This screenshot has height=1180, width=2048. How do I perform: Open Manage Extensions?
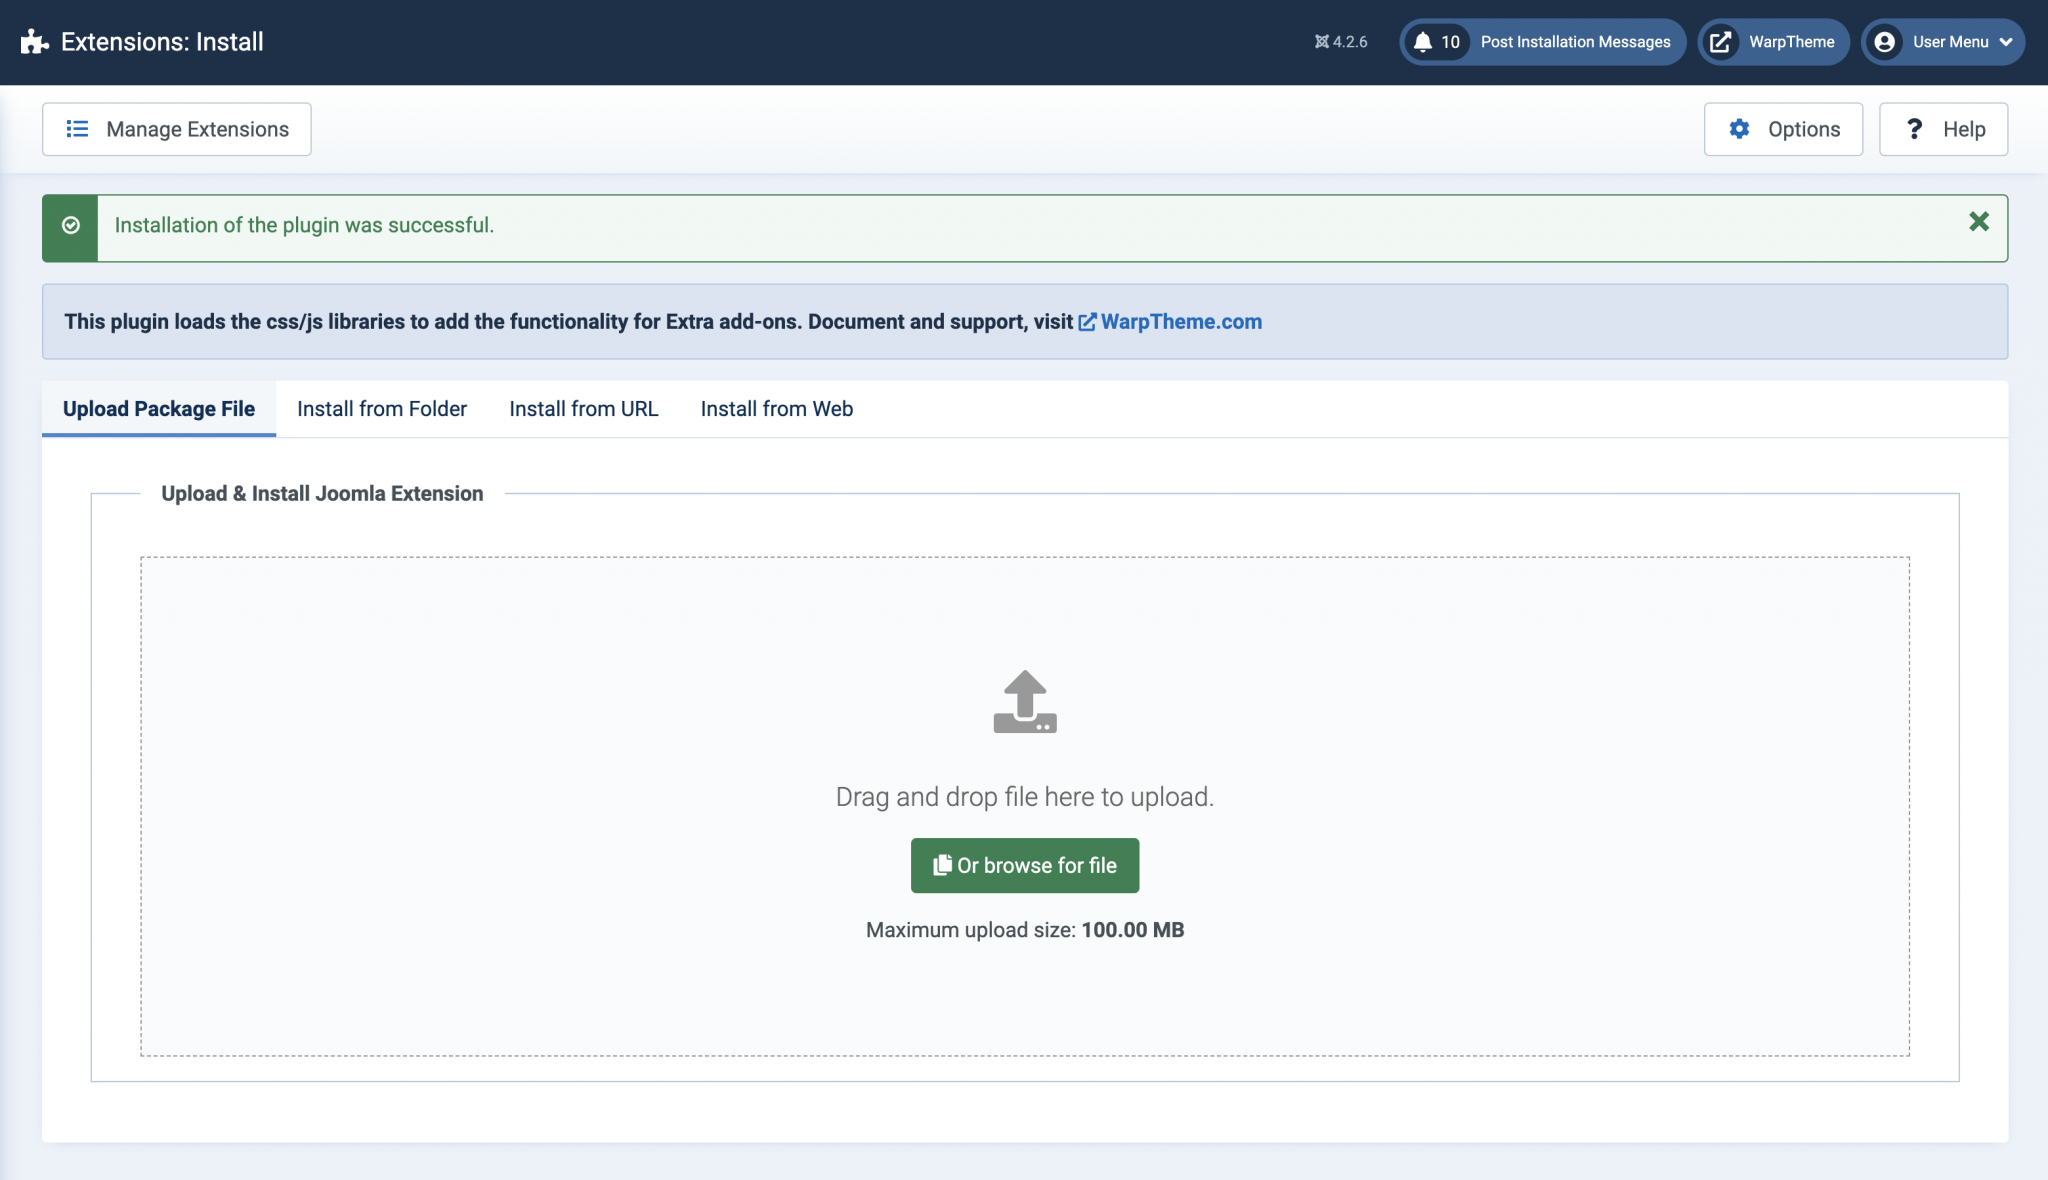[x=176, y=128]
